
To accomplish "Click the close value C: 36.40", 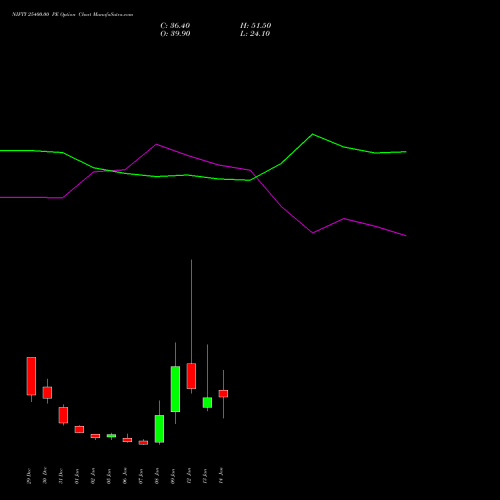I will click(175, 26).
